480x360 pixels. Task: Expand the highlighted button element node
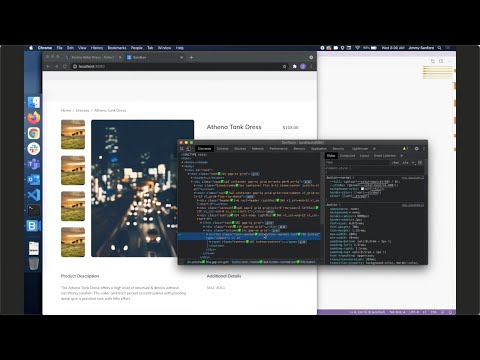click(206, 234)
